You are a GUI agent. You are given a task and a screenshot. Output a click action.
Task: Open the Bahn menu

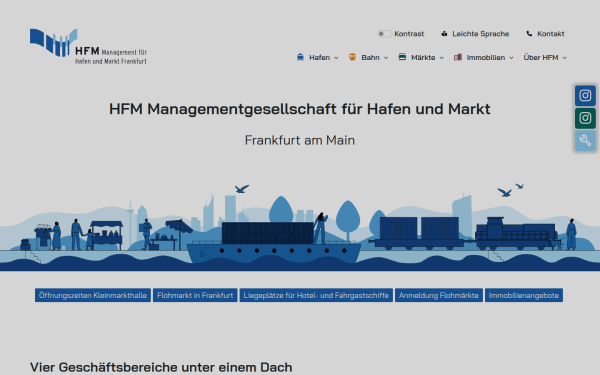(x=370, y=57)
